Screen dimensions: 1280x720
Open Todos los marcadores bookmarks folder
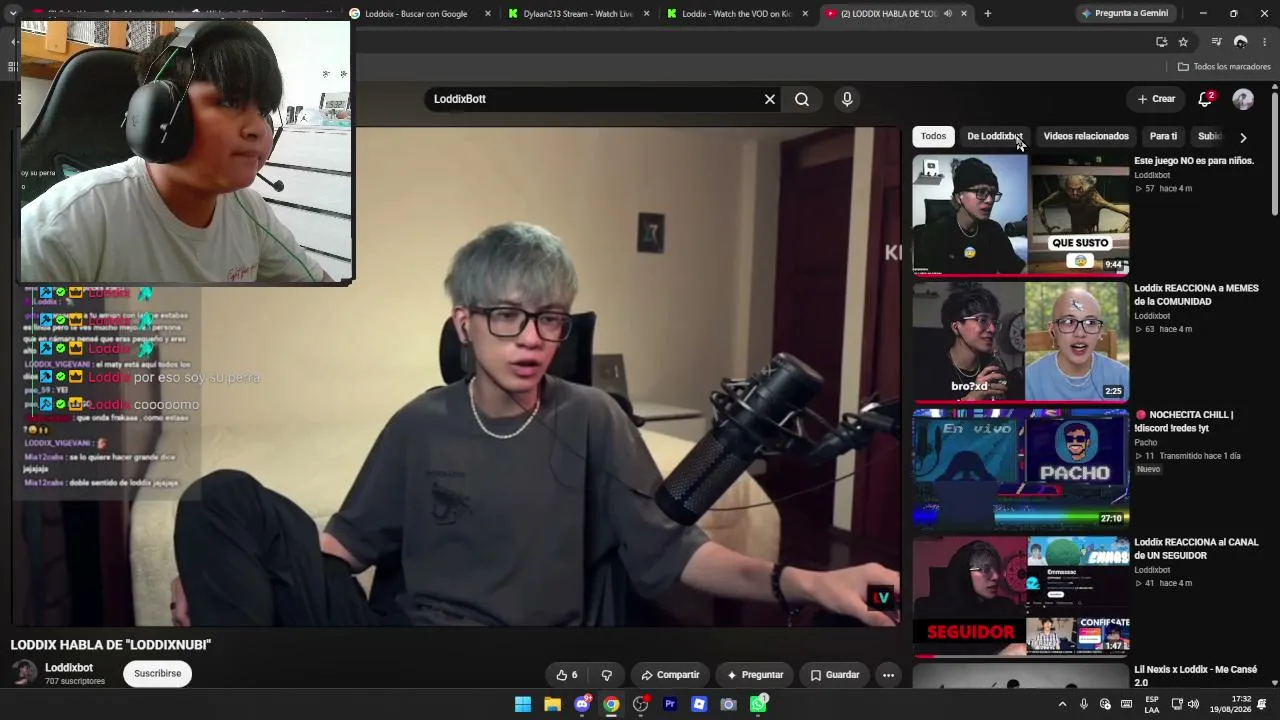tap(1224, 67)
